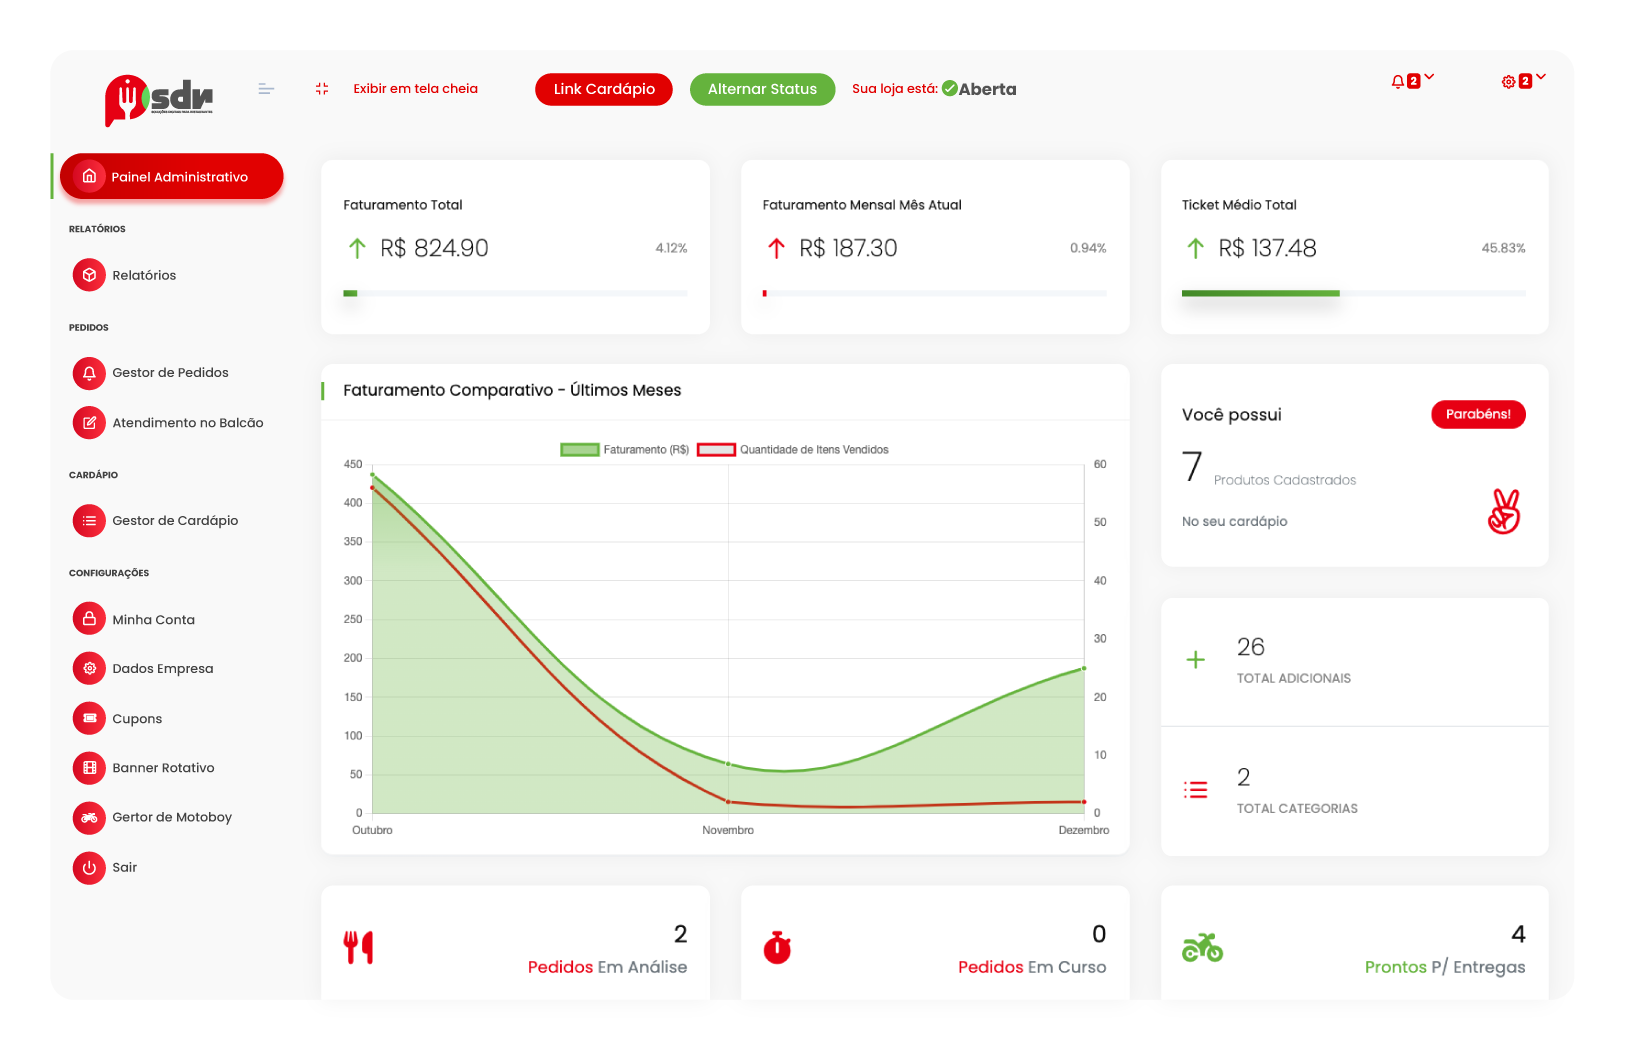Click Prontos P/ Entregas label
The height and width of the screenshot is (1050, 1626).
pos(1445,967)
